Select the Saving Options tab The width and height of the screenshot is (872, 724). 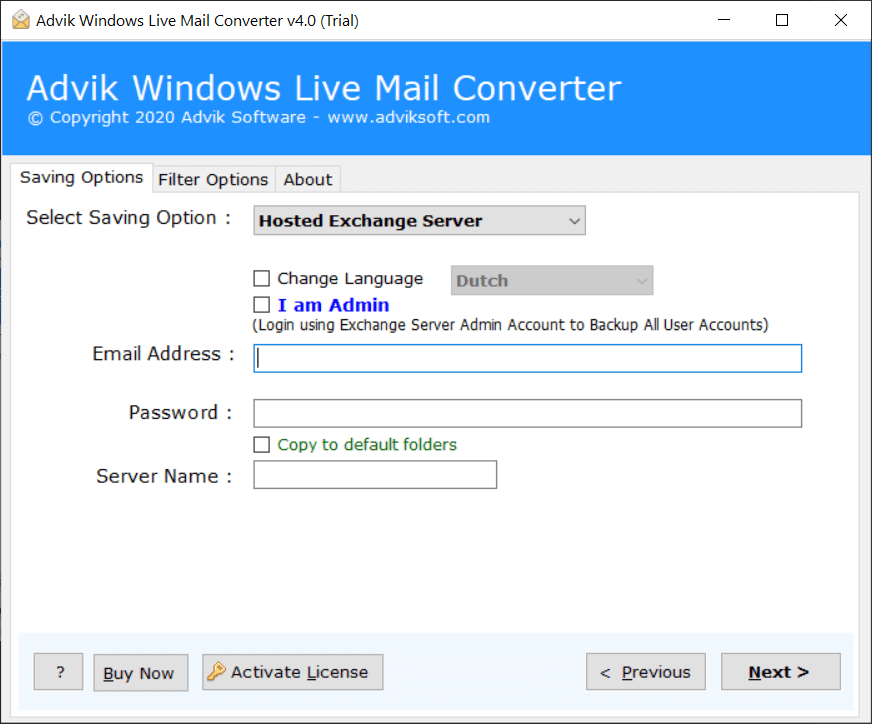click(x=81, y=177)
